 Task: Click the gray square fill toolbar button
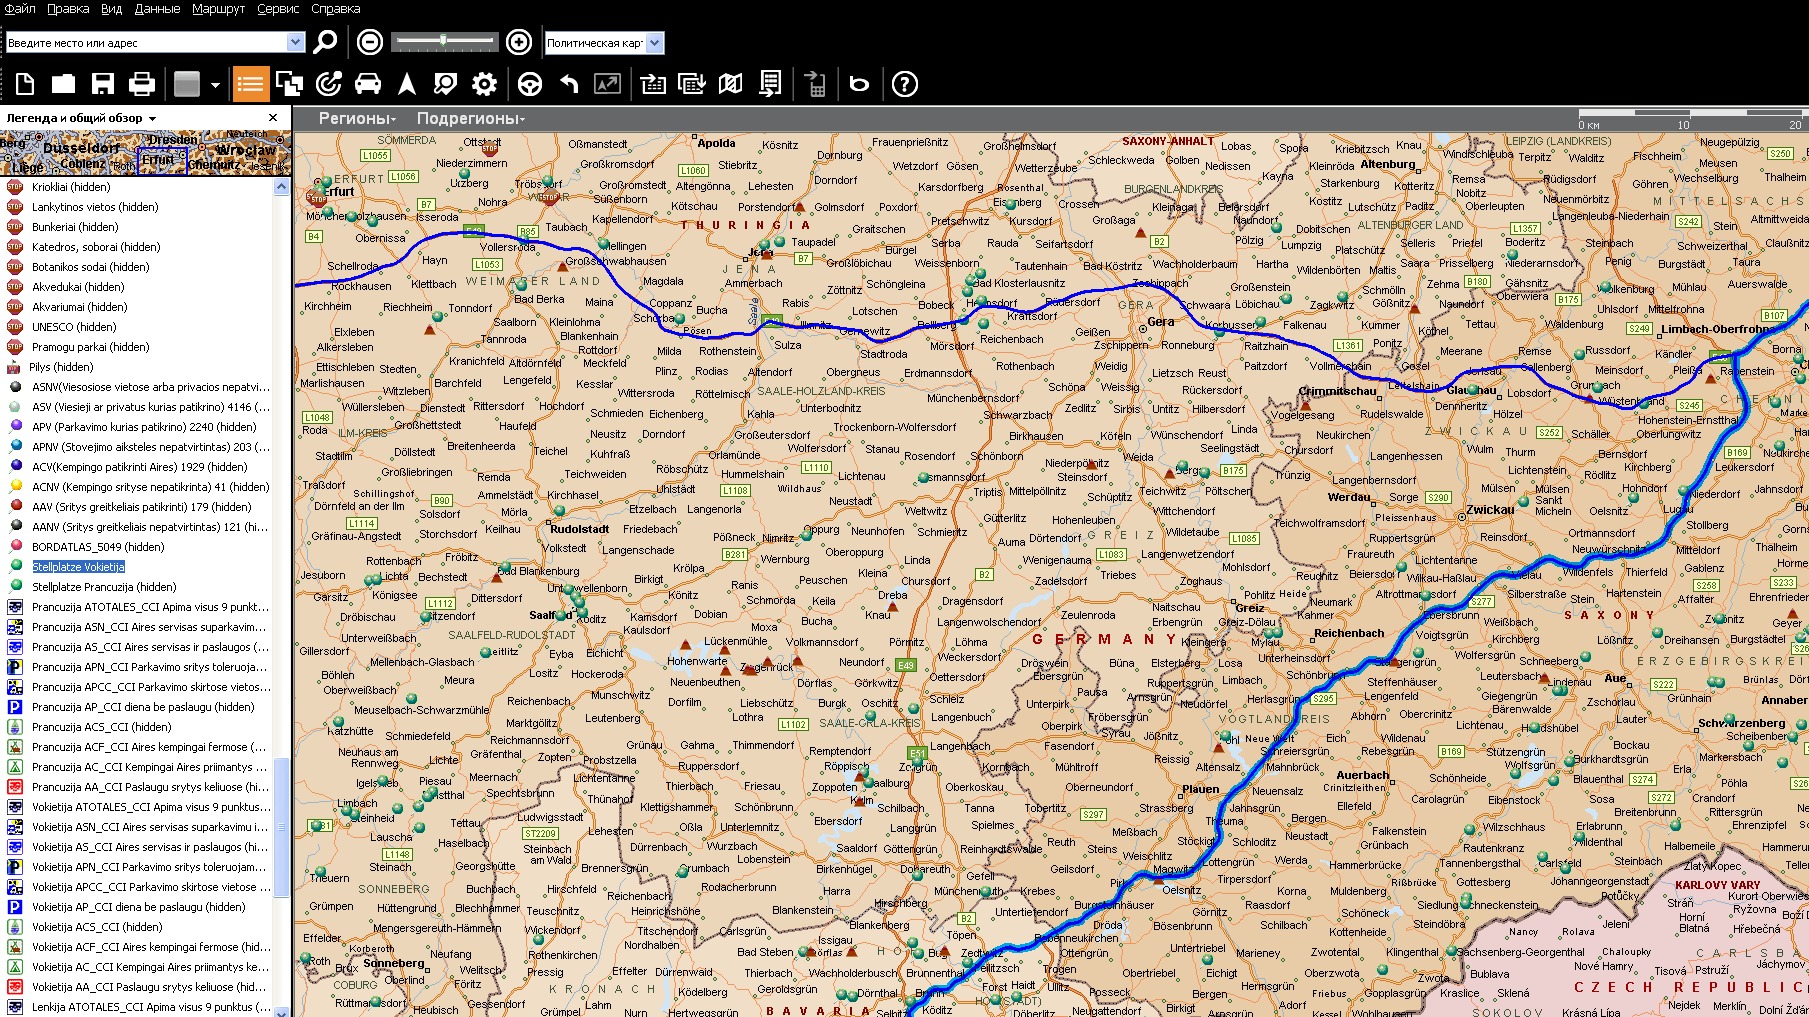pyautogui.click(x=187, y=84)
